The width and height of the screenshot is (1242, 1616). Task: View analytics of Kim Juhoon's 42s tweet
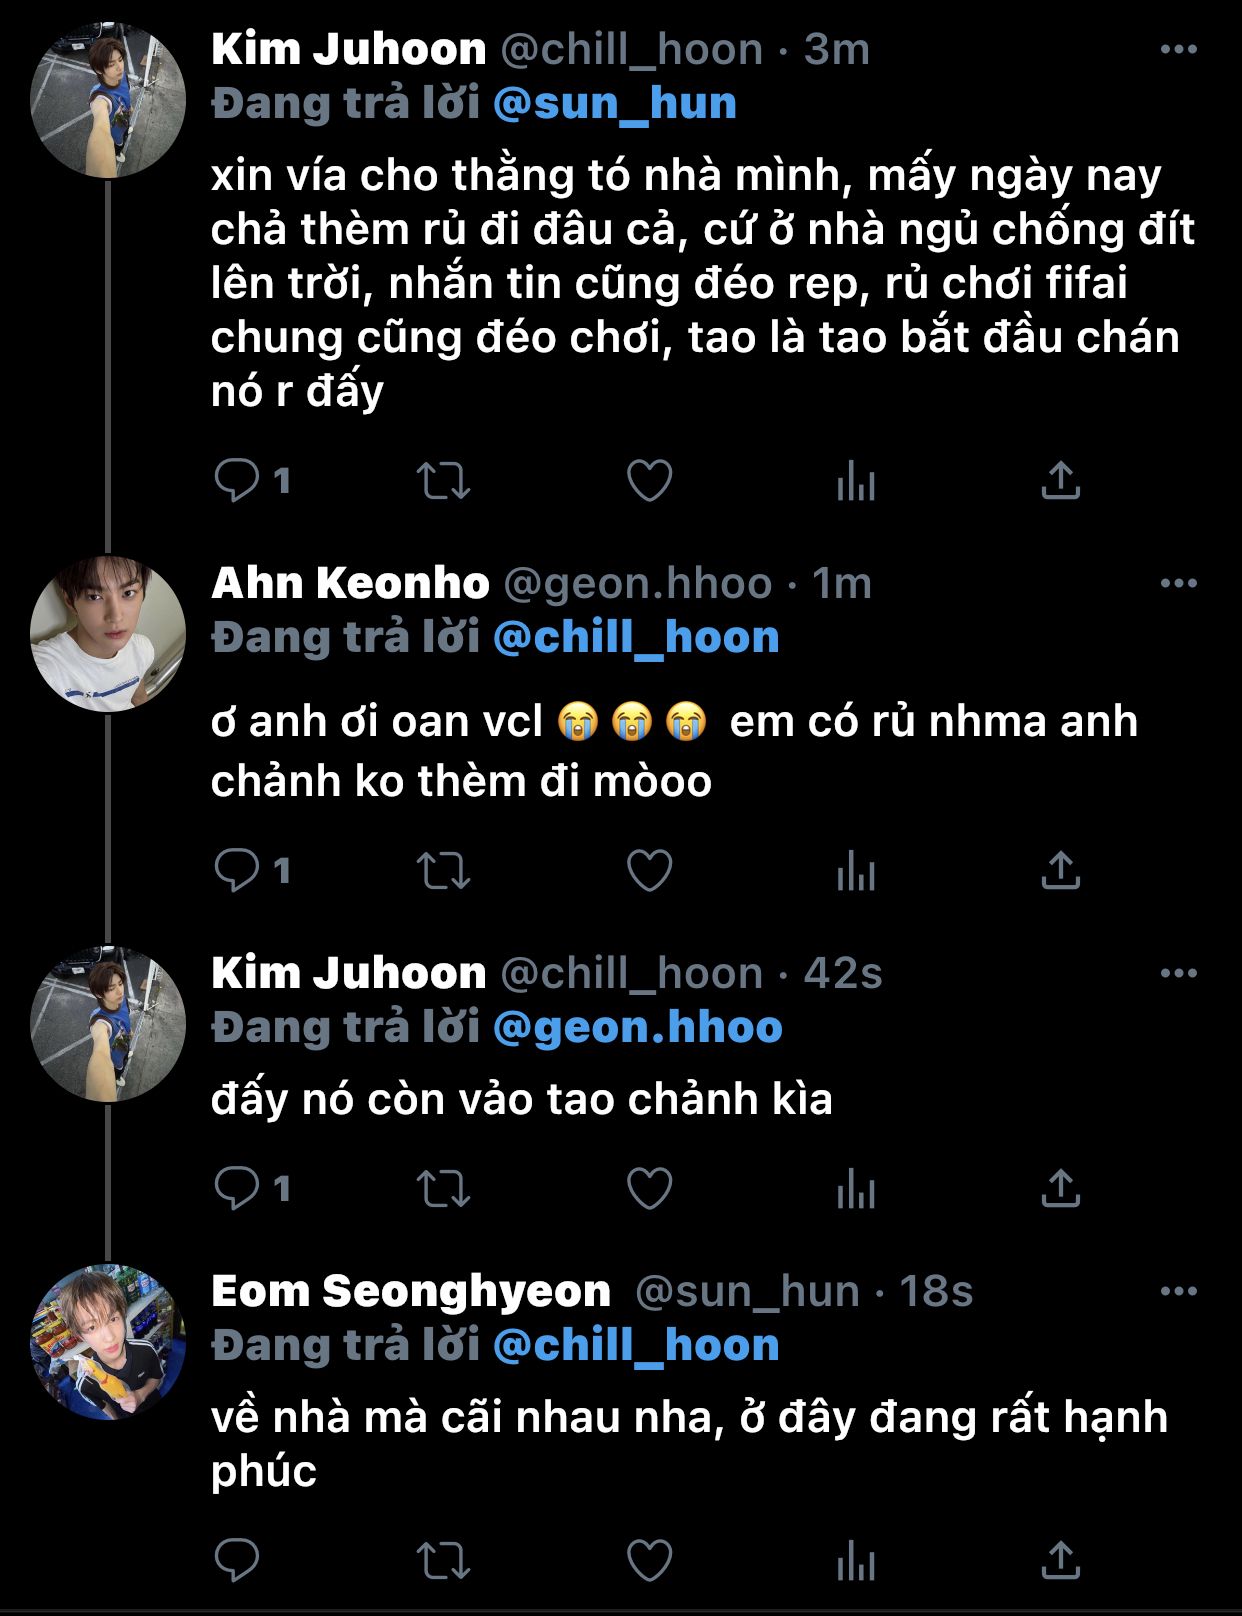(x=856, y=1189)
